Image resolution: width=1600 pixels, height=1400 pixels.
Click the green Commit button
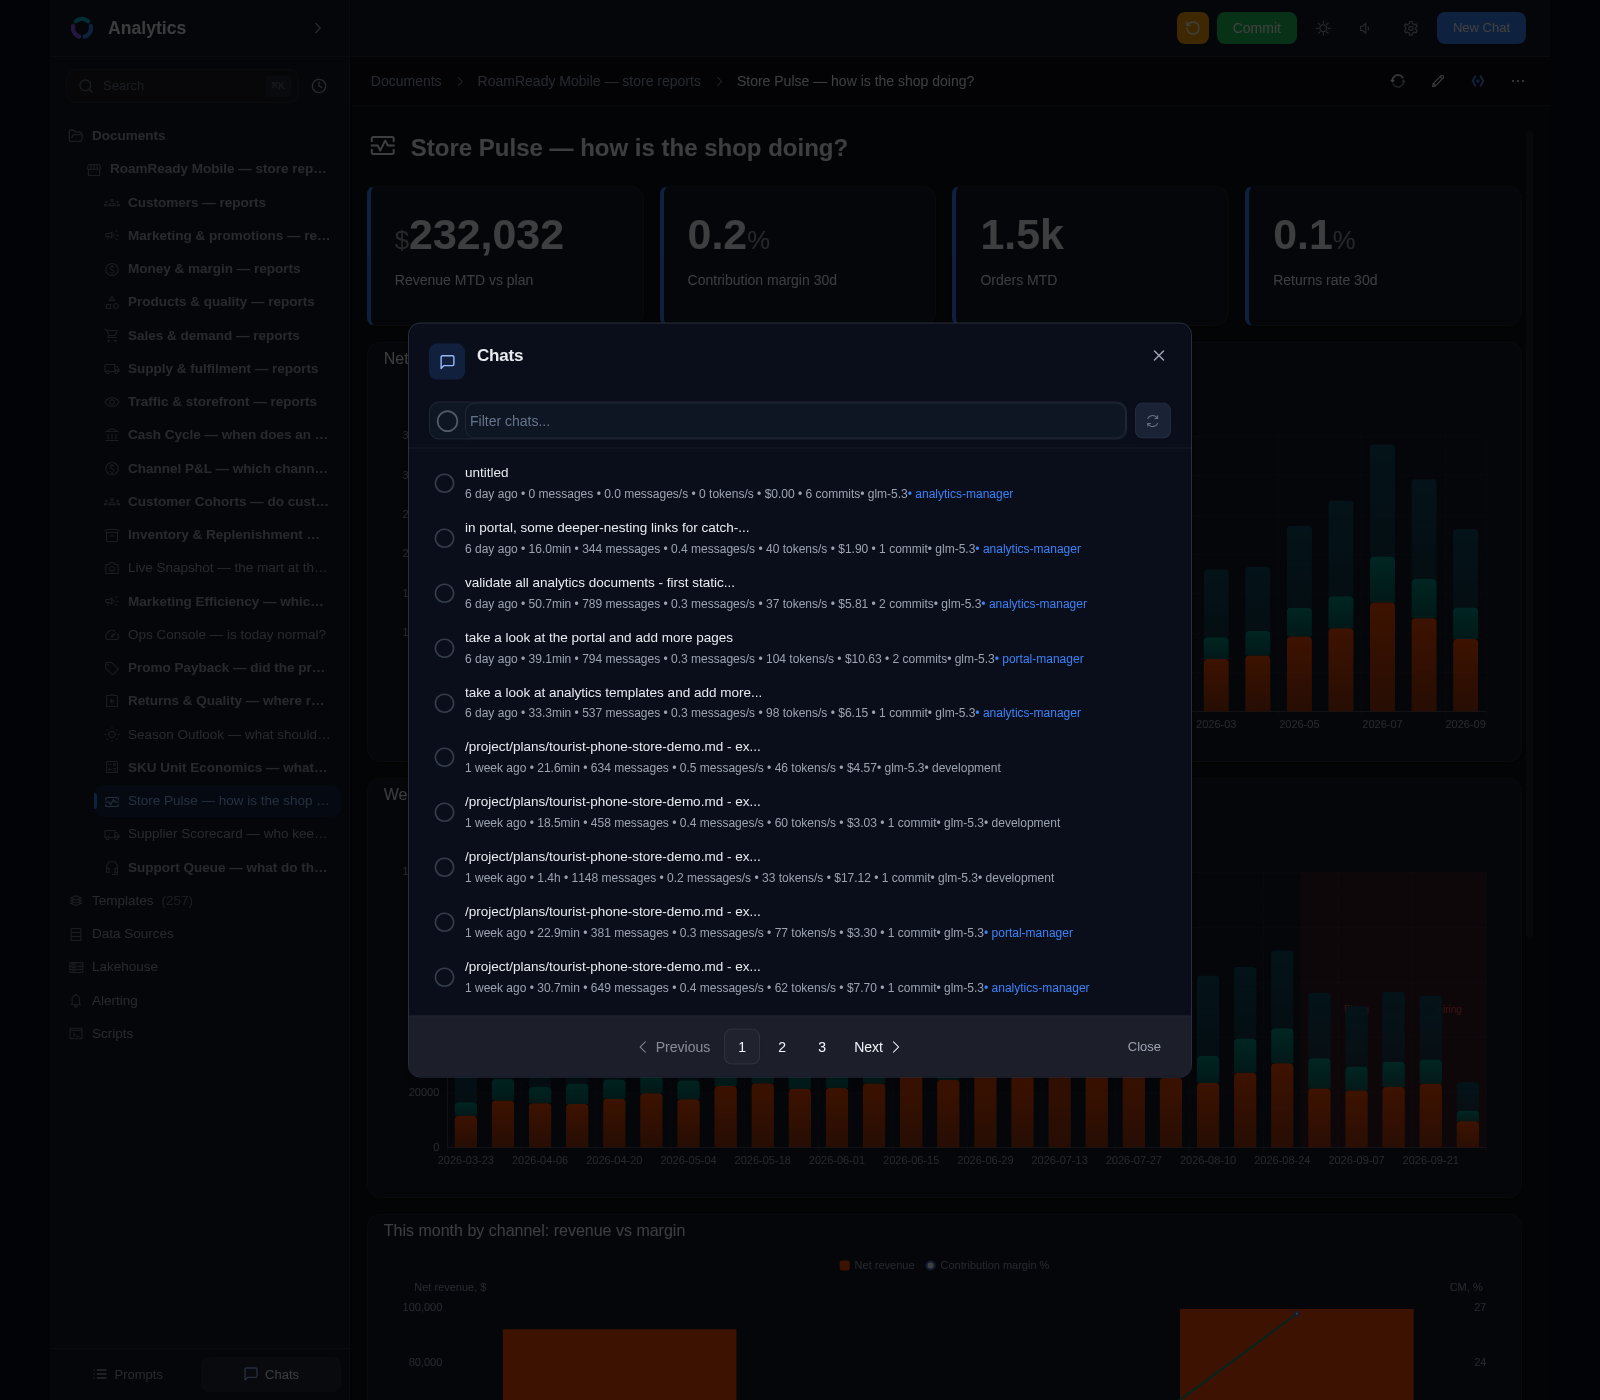[1256, 28]
